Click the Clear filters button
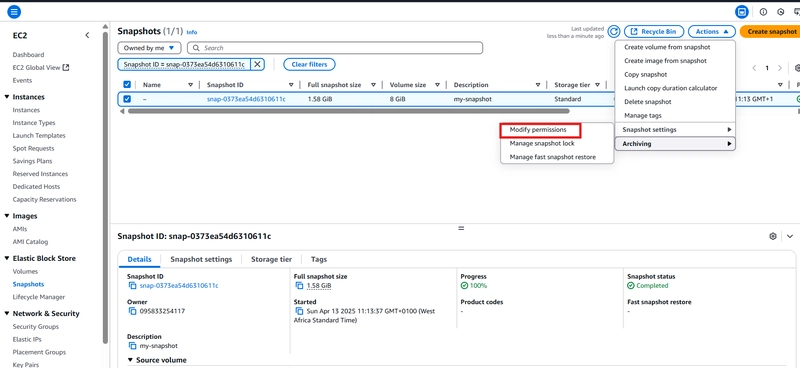This screenshot has width=800, height=368. [309, 64]
